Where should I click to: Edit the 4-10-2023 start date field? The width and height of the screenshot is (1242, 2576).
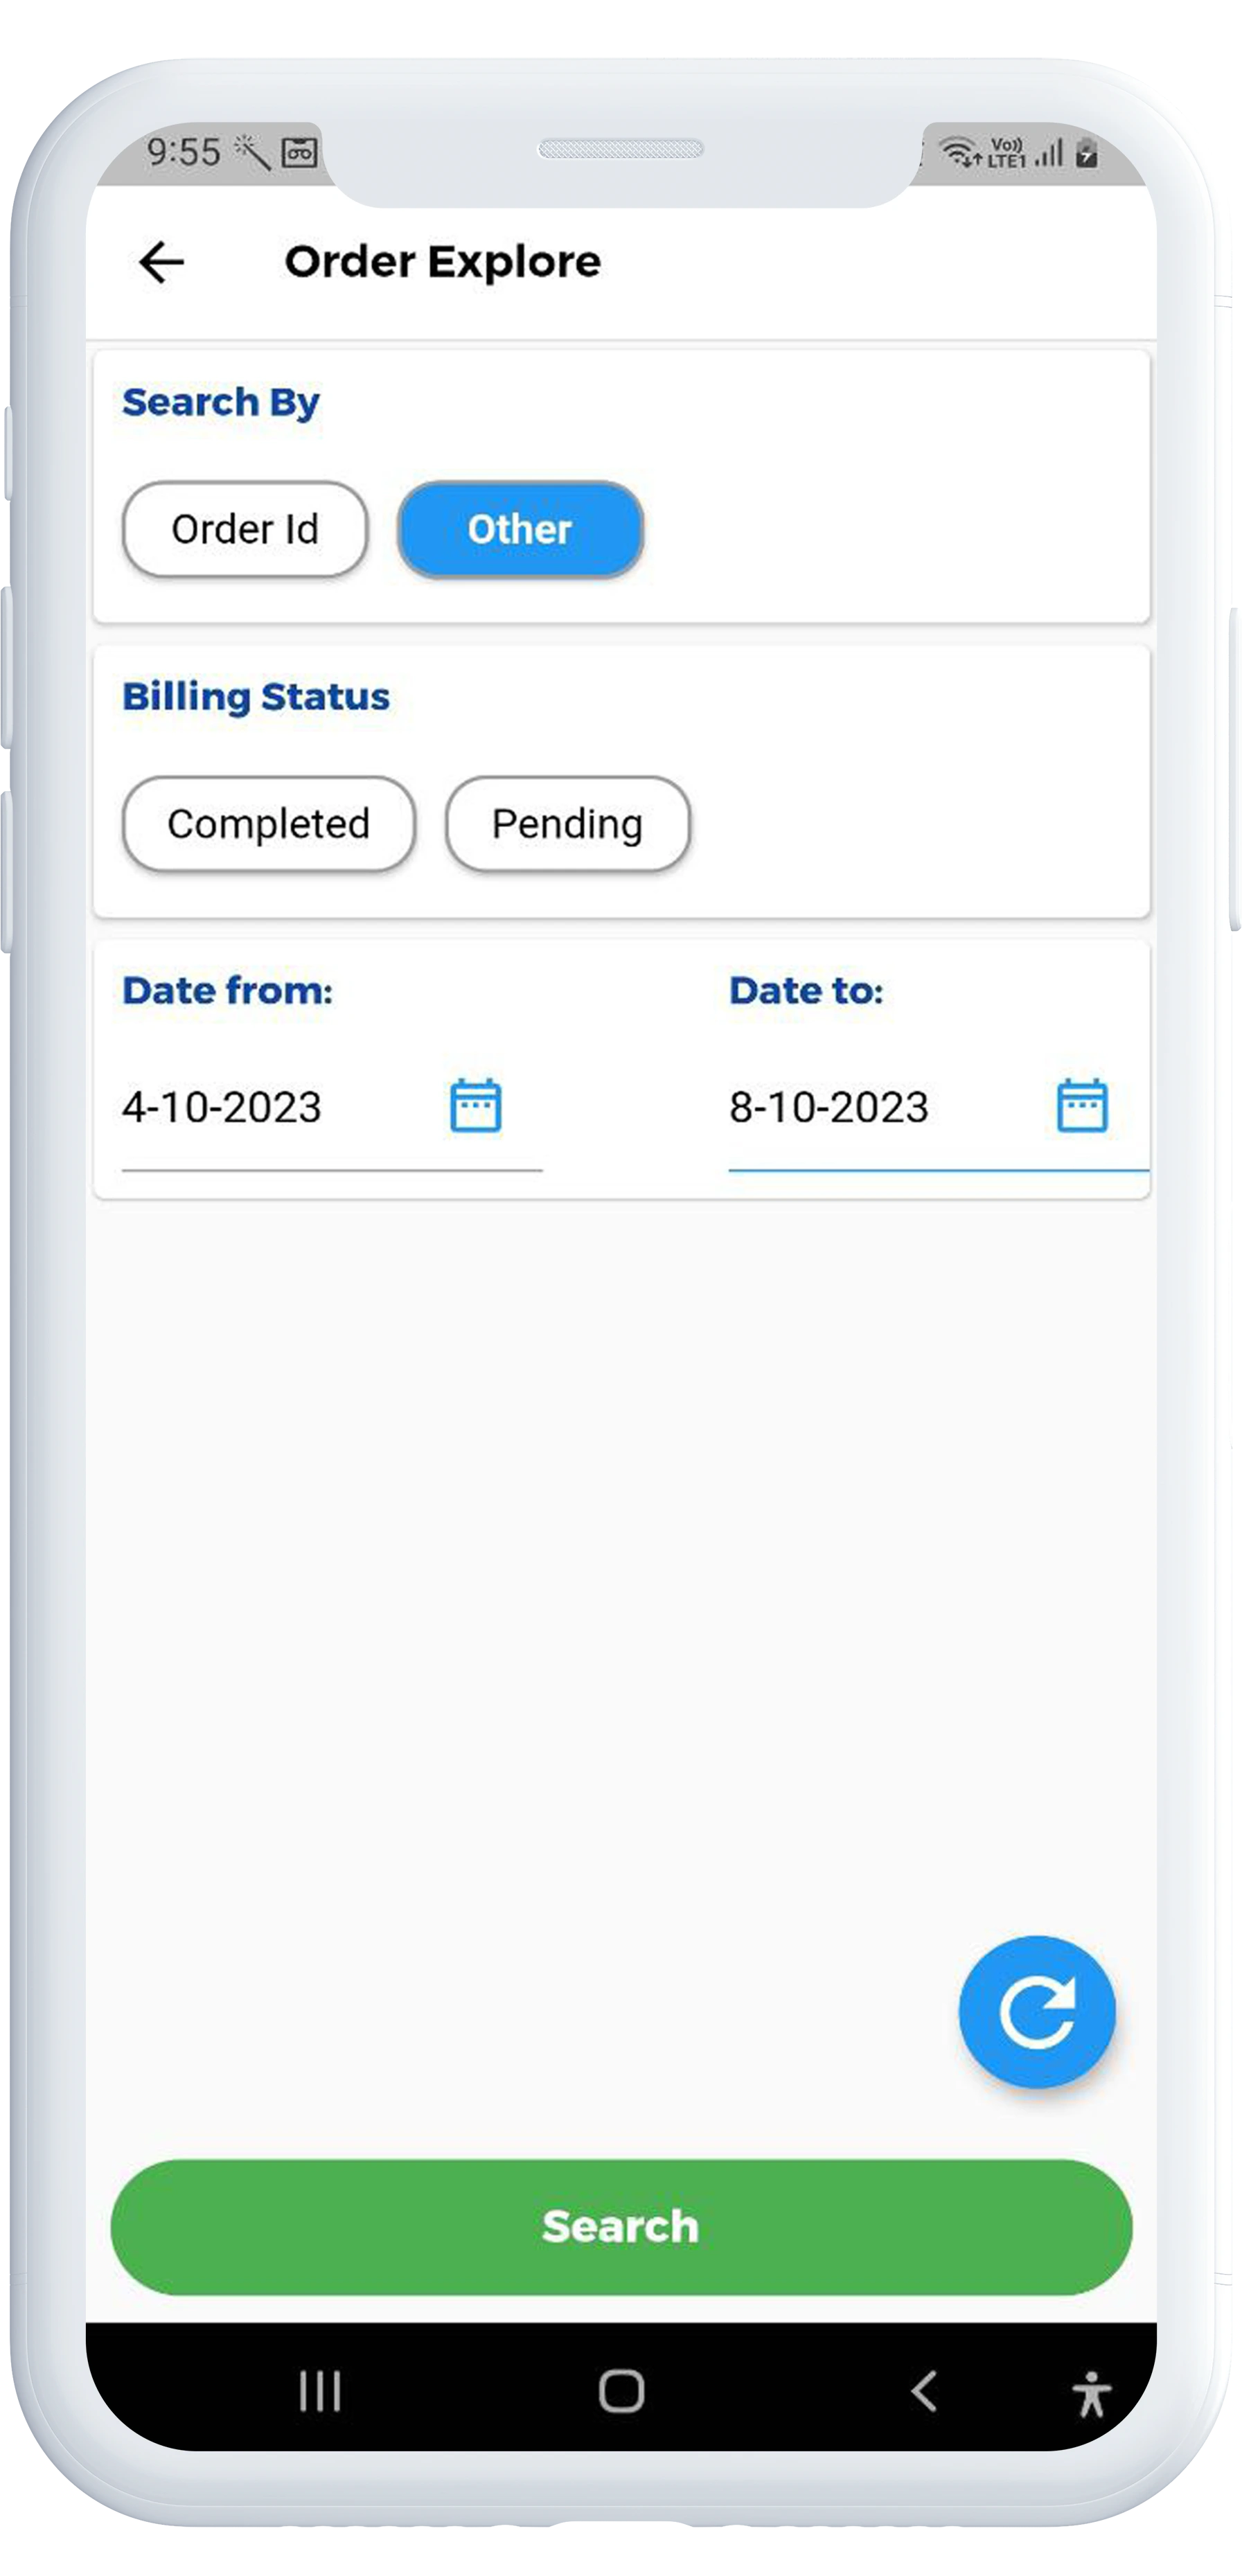point(332,1108)
